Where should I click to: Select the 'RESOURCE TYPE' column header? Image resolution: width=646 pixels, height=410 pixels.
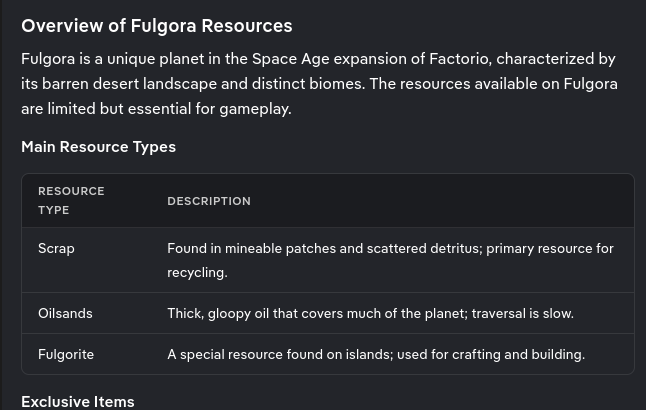pyautogui.click(x=71, y=200)
